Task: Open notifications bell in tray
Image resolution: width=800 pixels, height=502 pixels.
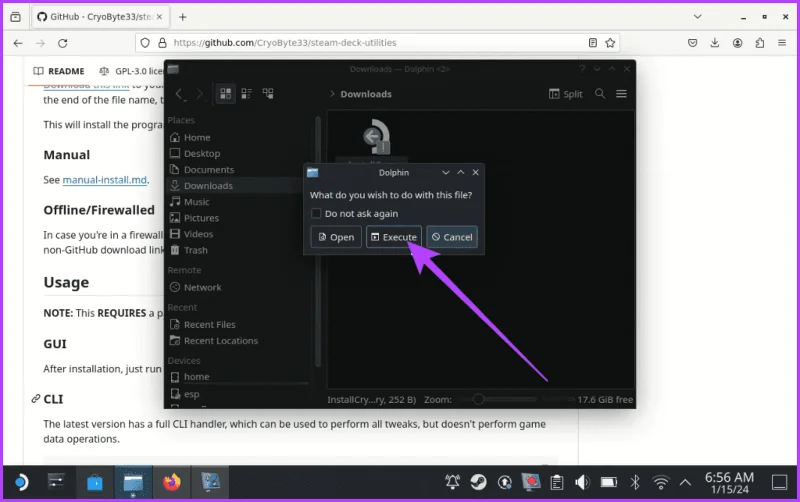Action: pyautogui.click(x=452, y=482)
